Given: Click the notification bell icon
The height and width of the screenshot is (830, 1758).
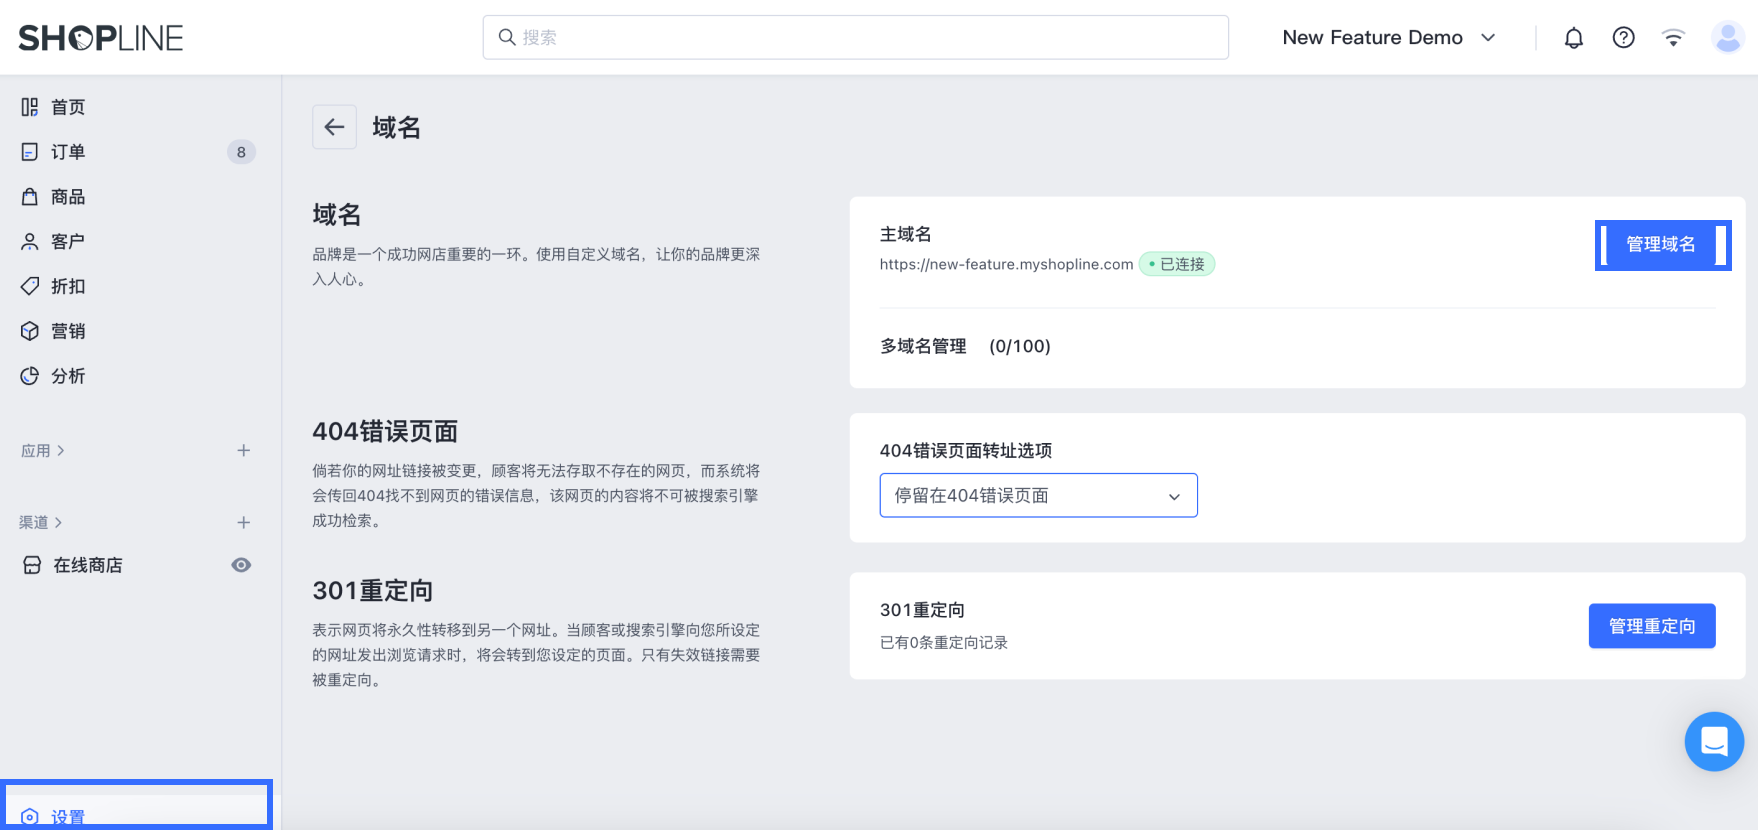Looking at the screenshot, I should coord(1573,38).
